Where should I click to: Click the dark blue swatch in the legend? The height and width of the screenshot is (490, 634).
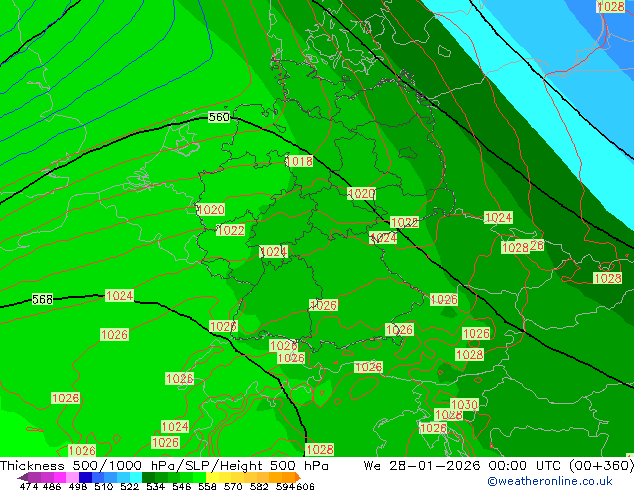pyautogui.click(x=85, y=477)
